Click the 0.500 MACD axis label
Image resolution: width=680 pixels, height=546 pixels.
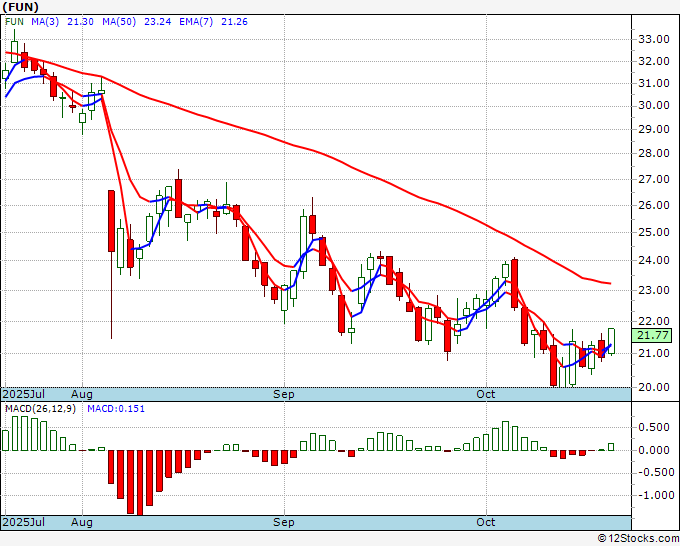(x=654, y=428)
